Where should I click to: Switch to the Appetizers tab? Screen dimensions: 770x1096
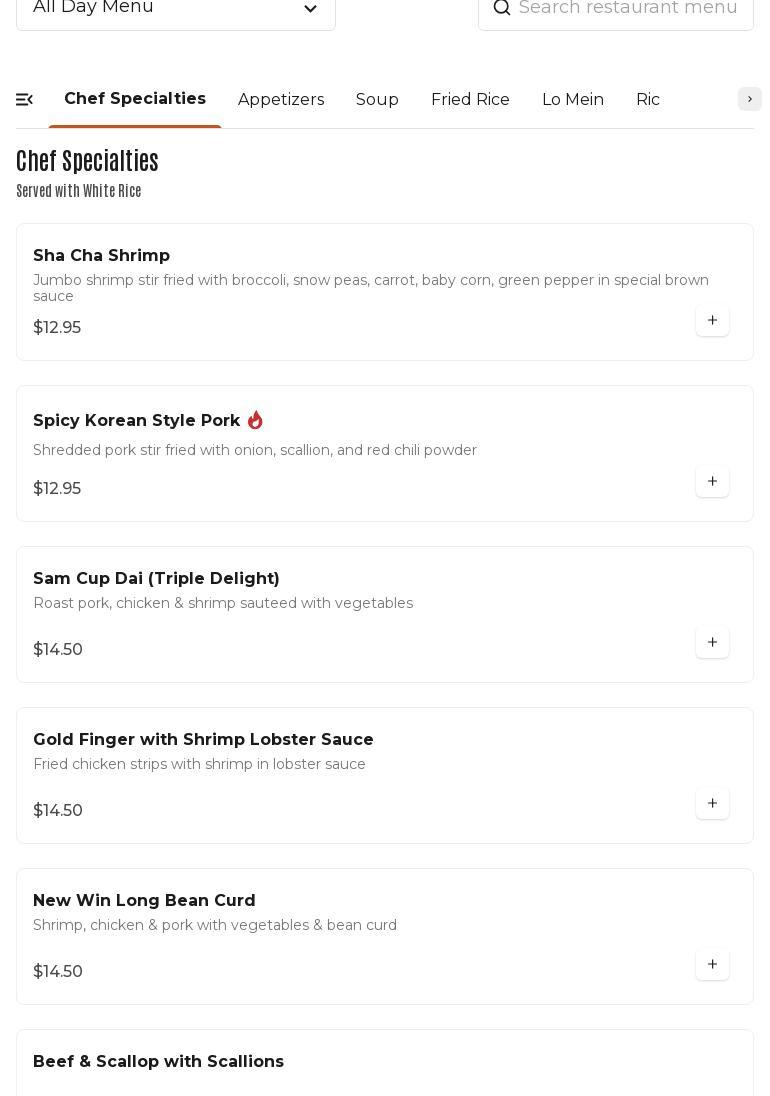pos(281,100)
